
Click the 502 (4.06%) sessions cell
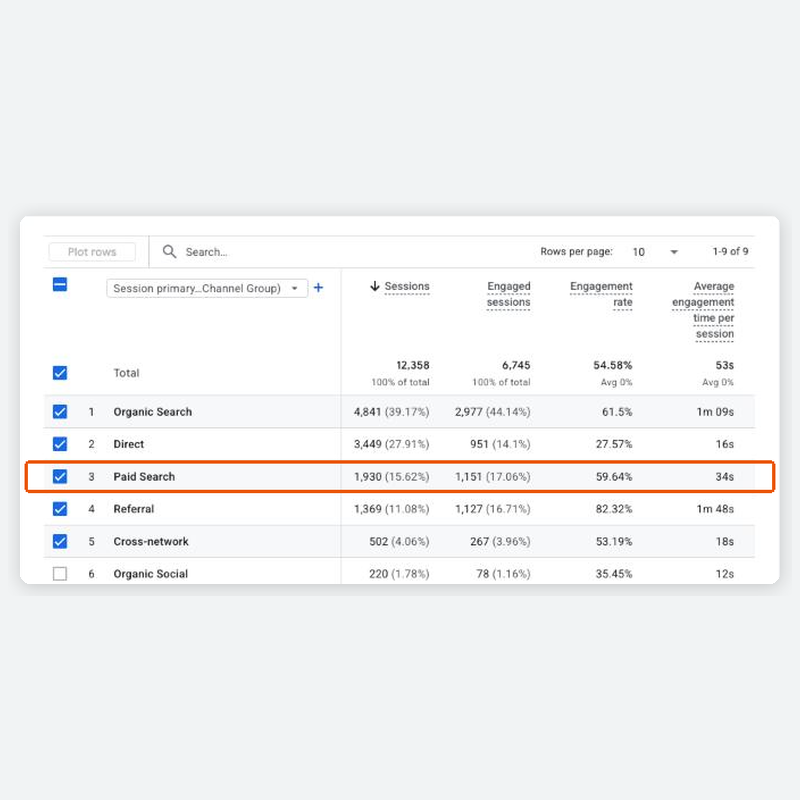pos(399,541)
